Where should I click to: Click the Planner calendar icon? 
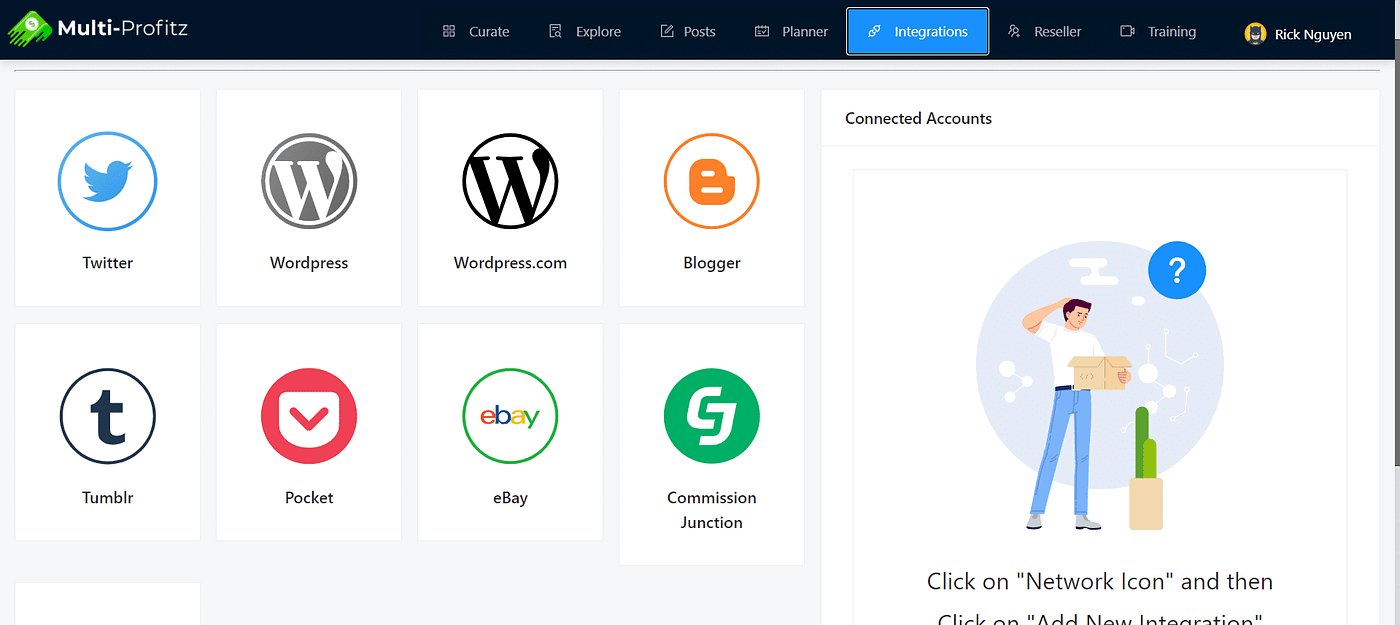(x=762, y=31)
